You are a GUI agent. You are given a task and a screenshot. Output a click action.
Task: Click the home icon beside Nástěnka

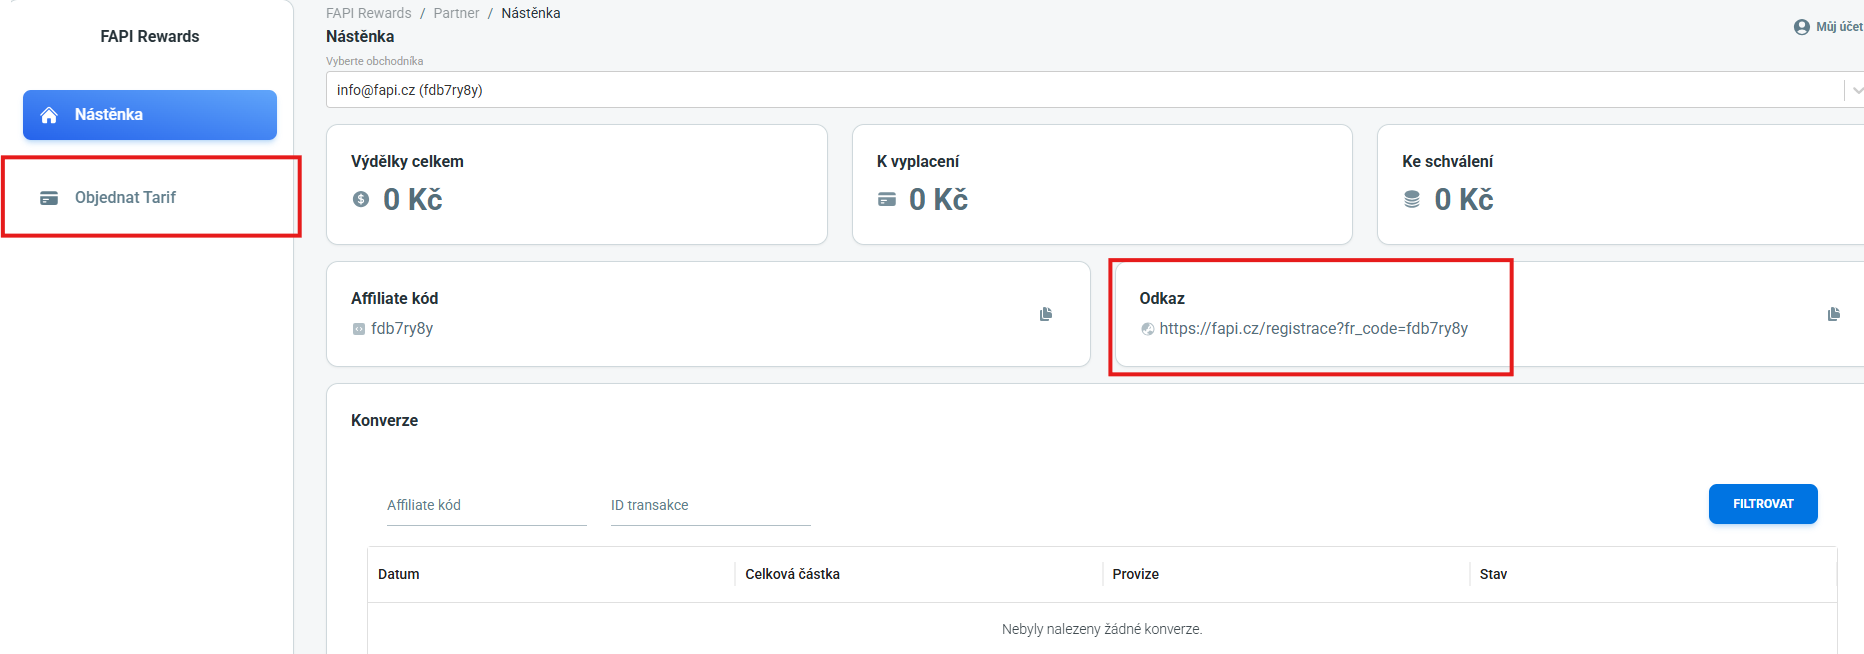49,115
